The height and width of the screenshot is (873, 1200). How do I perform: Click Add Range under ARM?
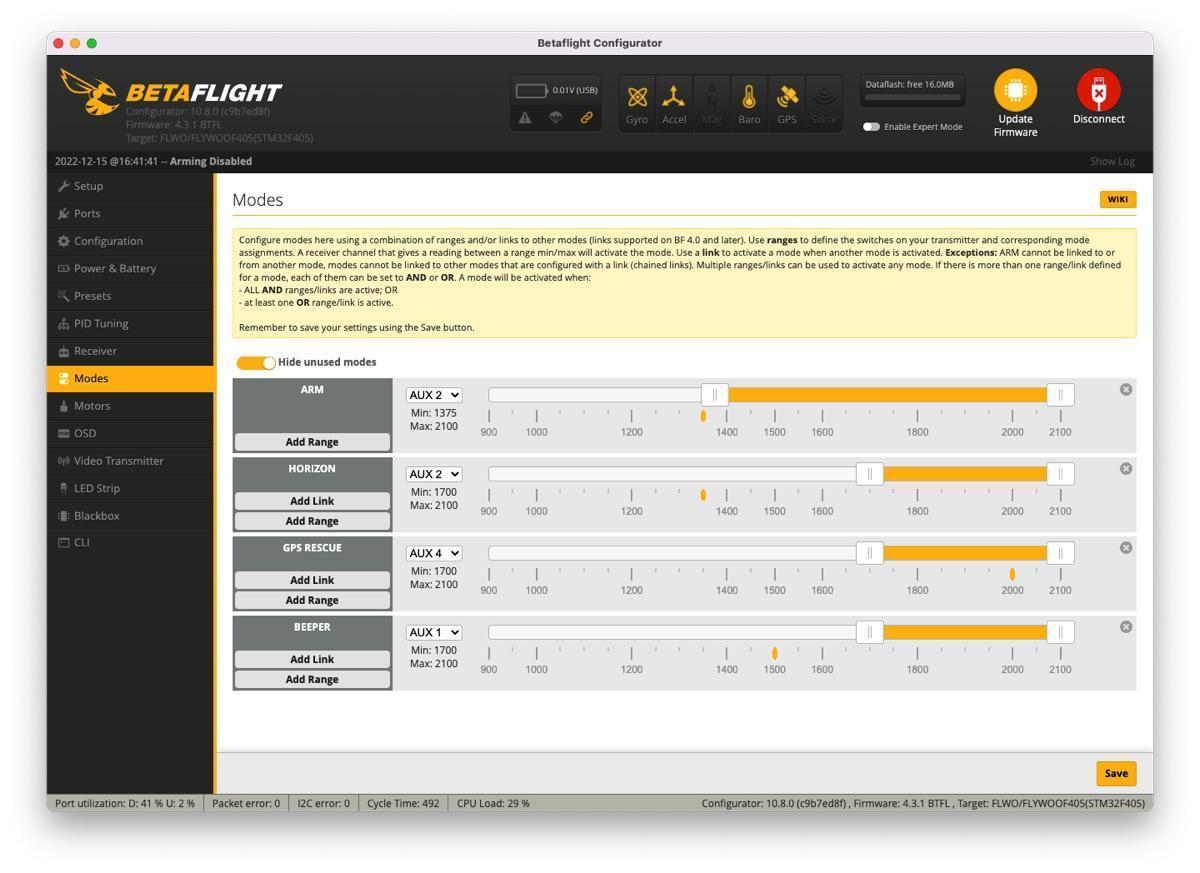click(x=312, y=442)
